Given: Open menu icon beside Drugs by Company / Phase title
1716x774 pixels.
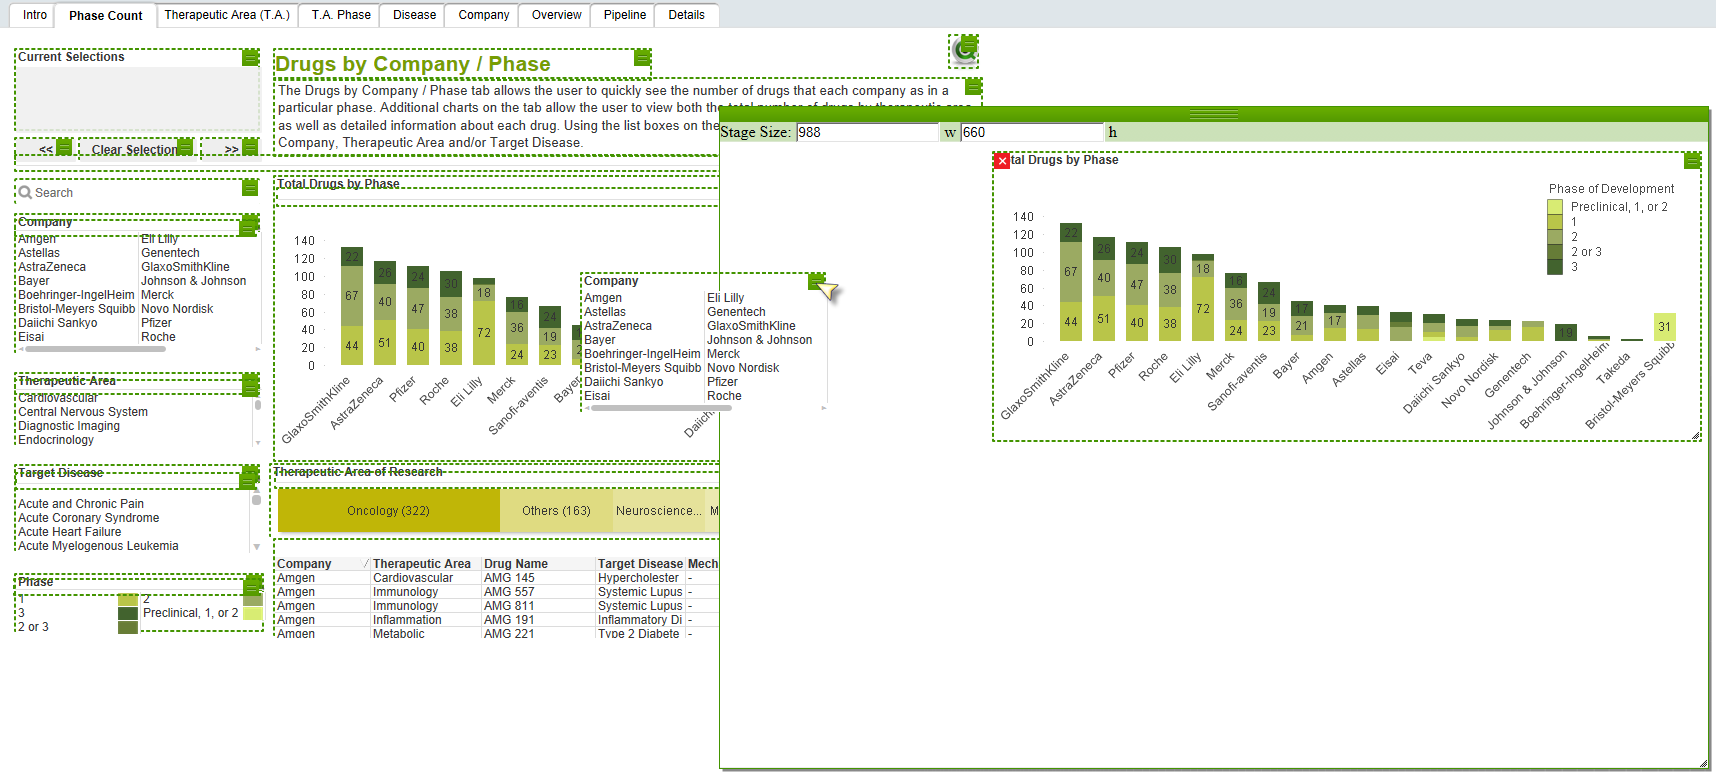Looking at the screenshot, I should click(643, 58).
